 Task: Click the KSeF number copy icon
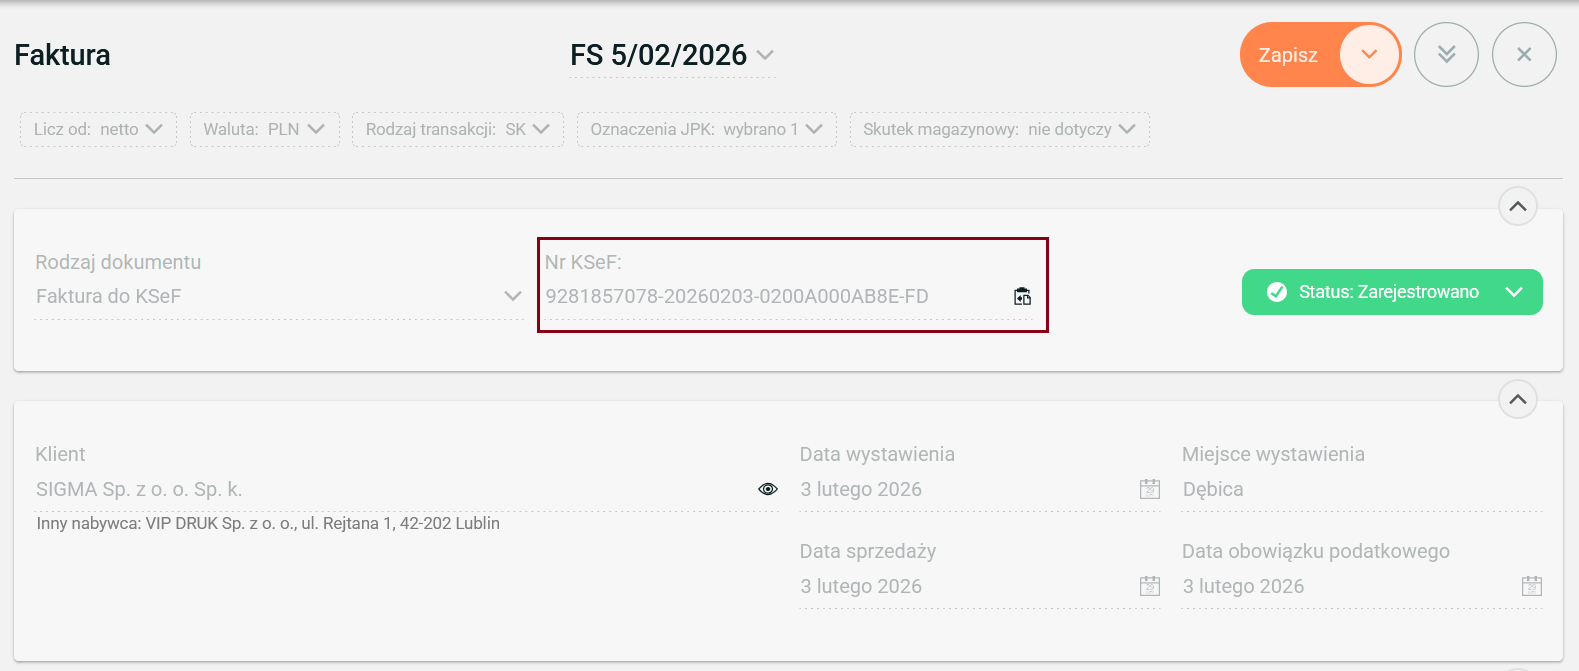pyautogui.click(x=1022, y=296)
